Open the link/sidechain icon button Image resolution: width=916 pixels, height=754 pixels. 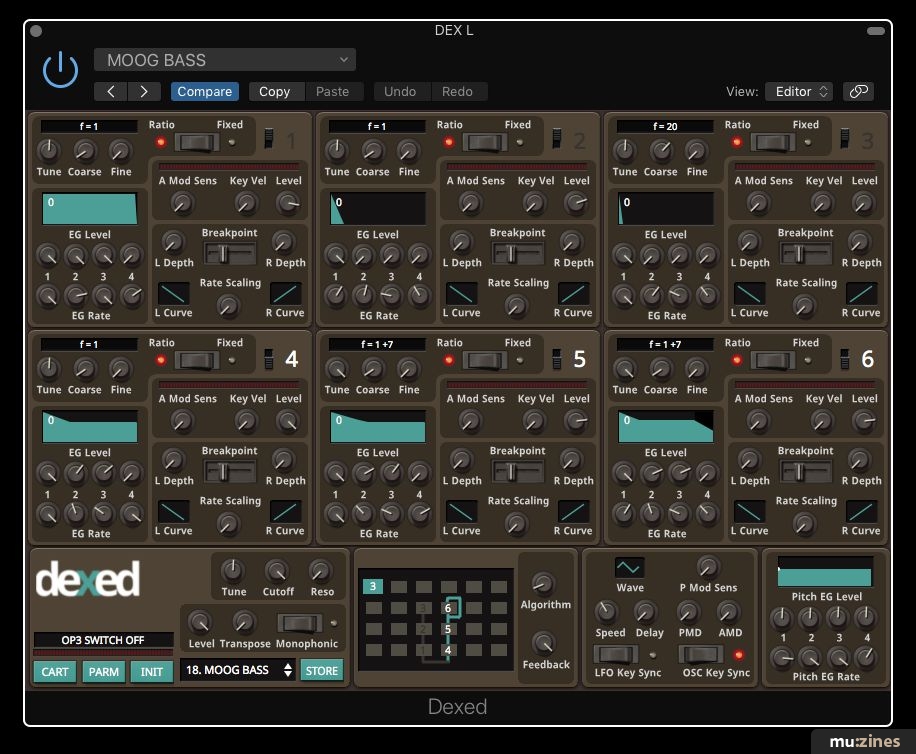point(858,91)
